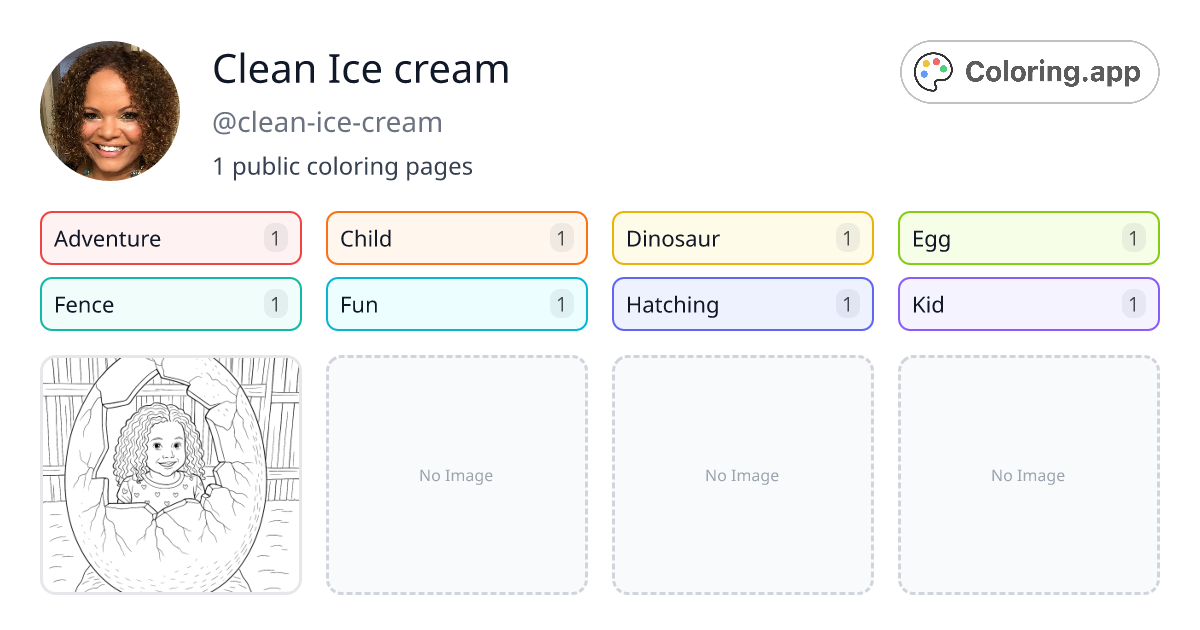Image resolution: width=1200 pixels, height=630 pixels.
Task: Click the count badge on the Kid tag
Action: click(x=1132, y=304)
